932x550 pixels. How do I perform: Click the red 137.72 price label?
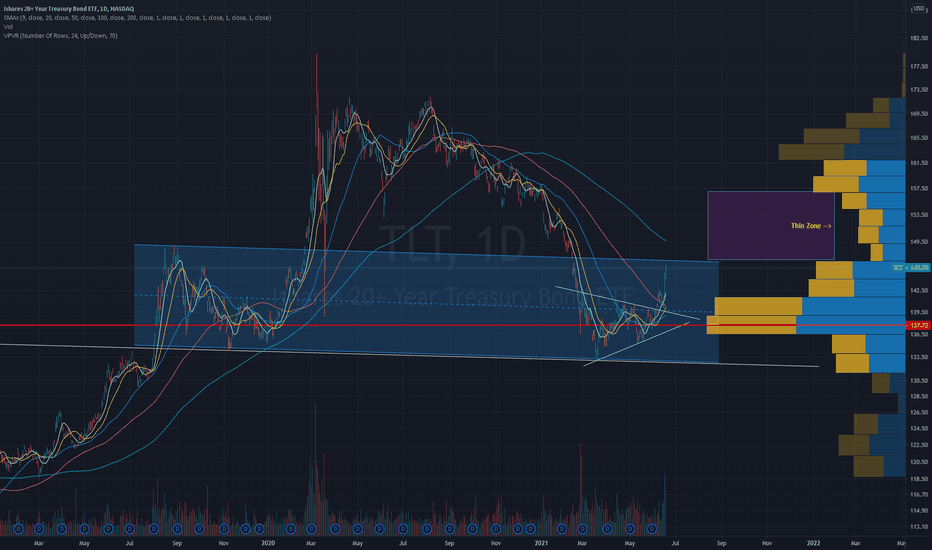click(918, 325)
